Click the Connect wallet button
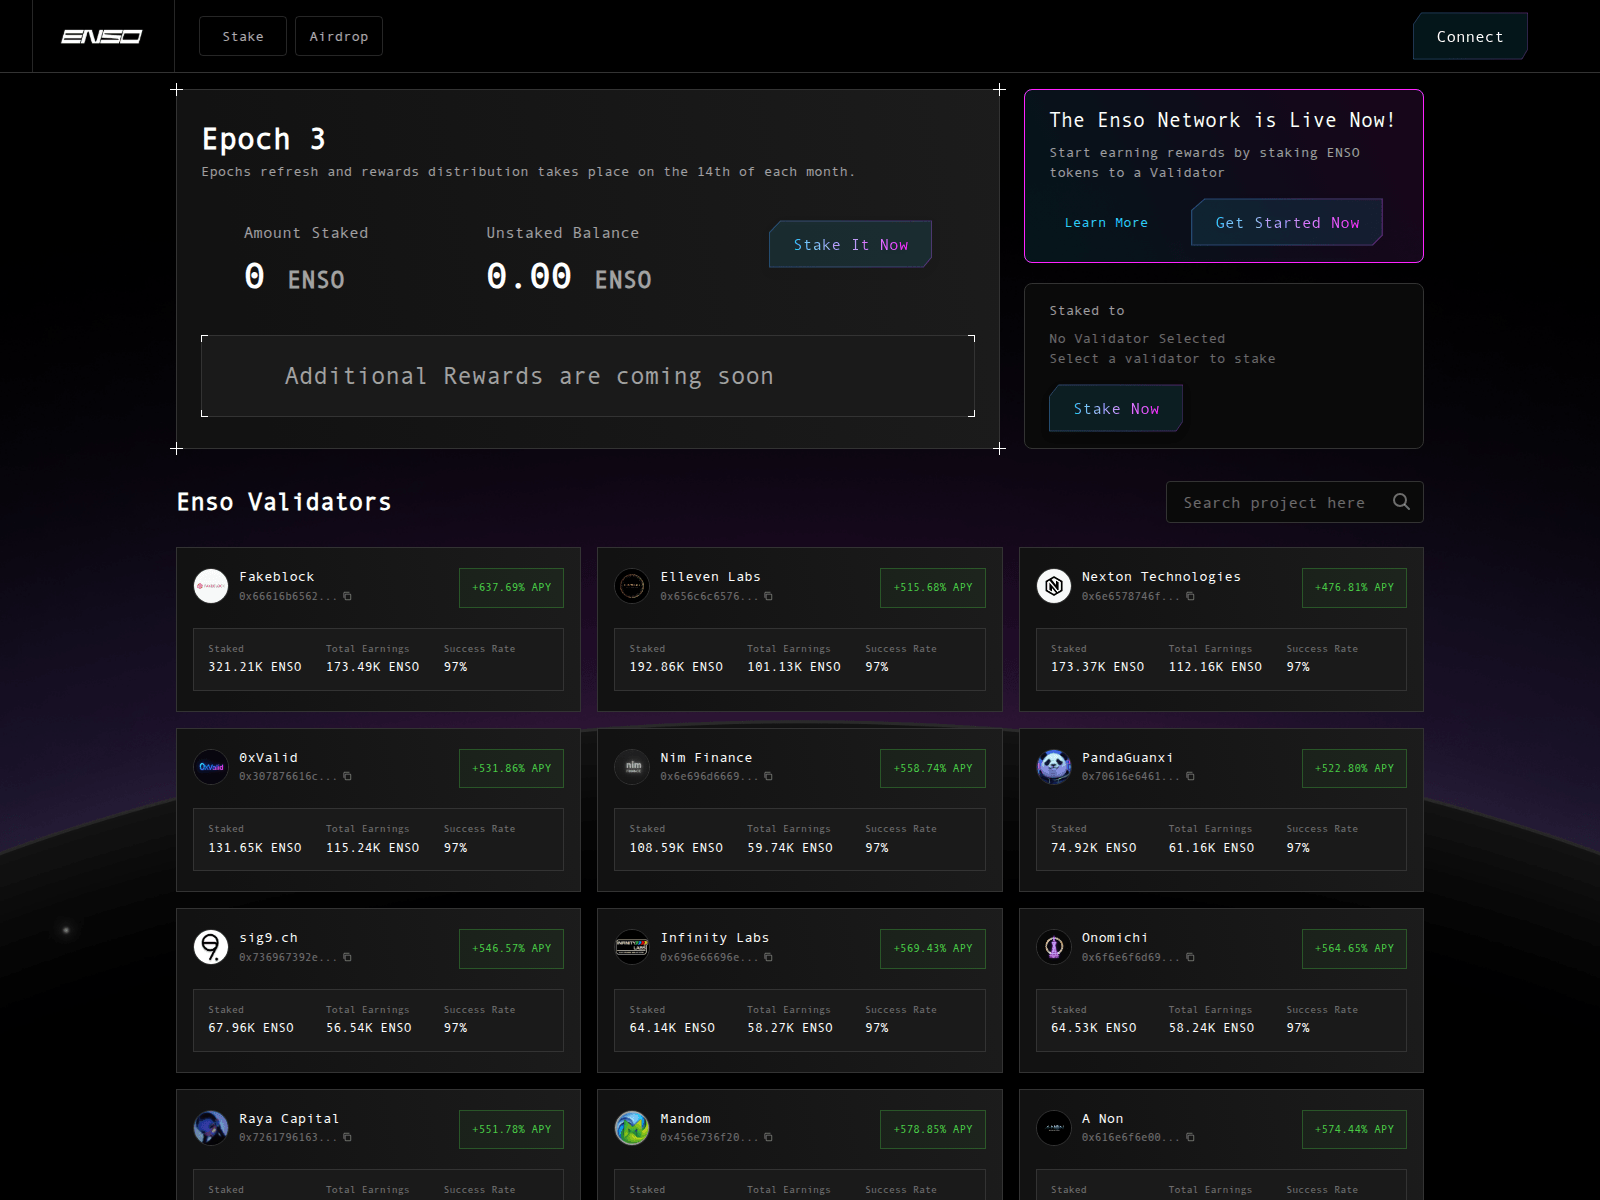The width and height of the screenshot is (1600, 1200). [x=1470, y=36]
